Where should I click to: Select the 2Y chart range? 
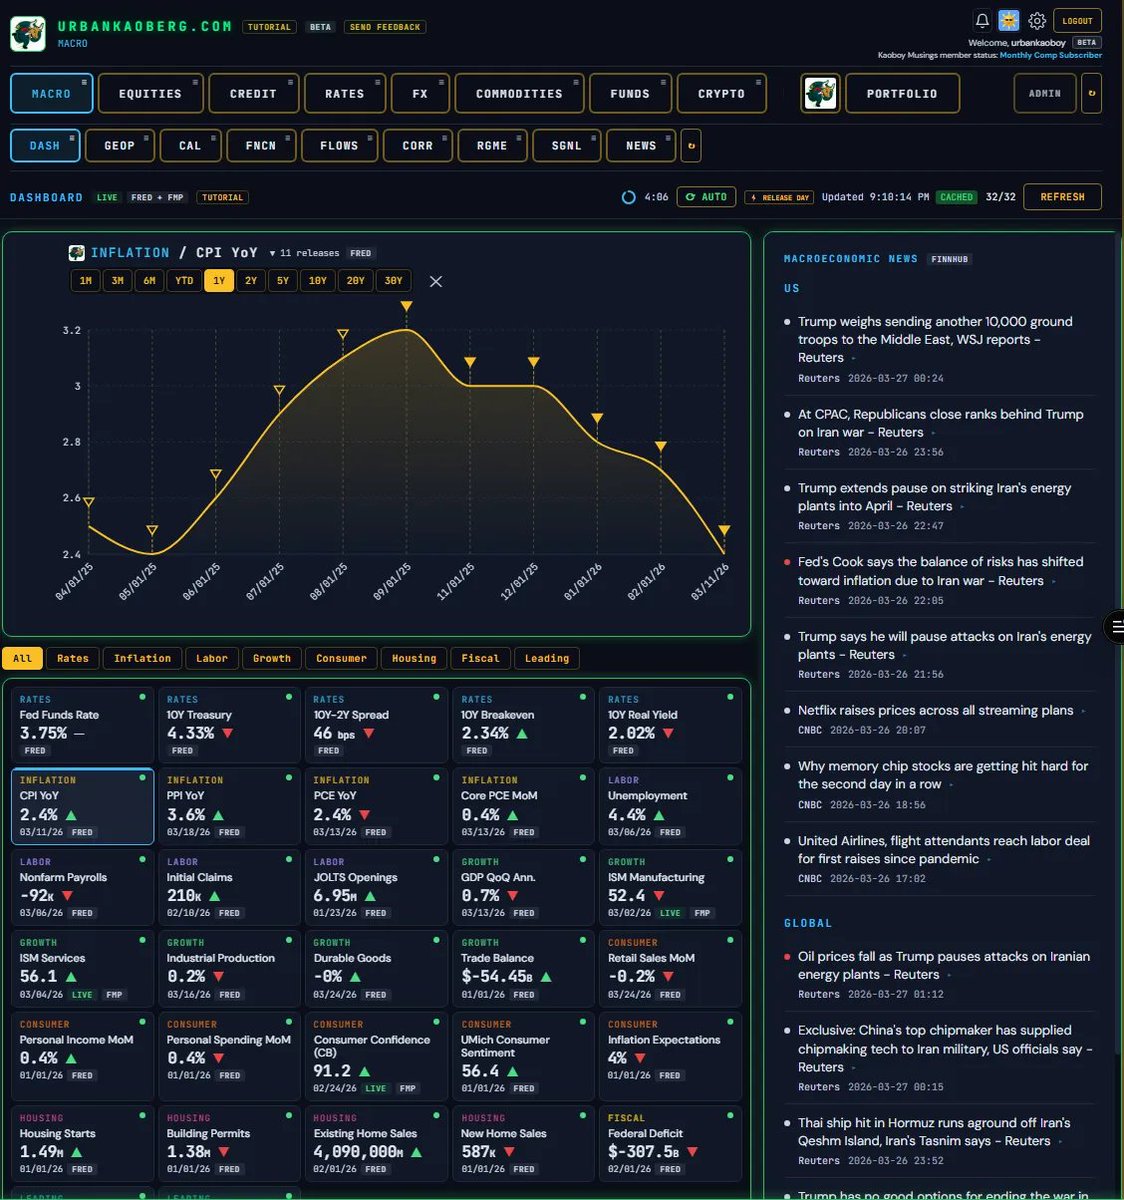[251, 281]
